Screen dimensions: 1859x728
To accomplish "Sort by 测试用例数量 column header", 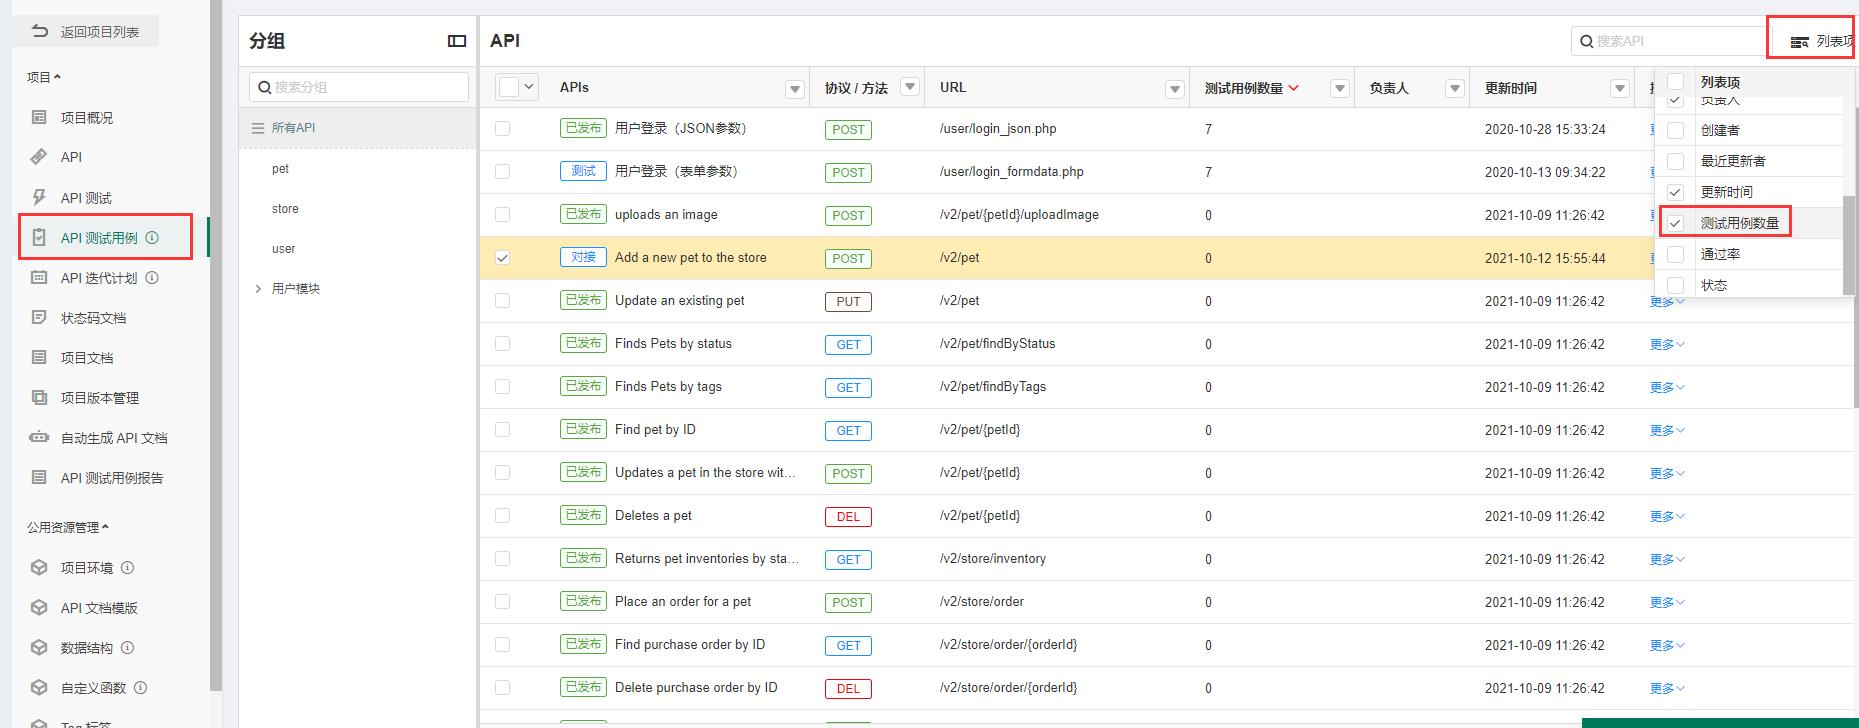I will (1251, 88).
